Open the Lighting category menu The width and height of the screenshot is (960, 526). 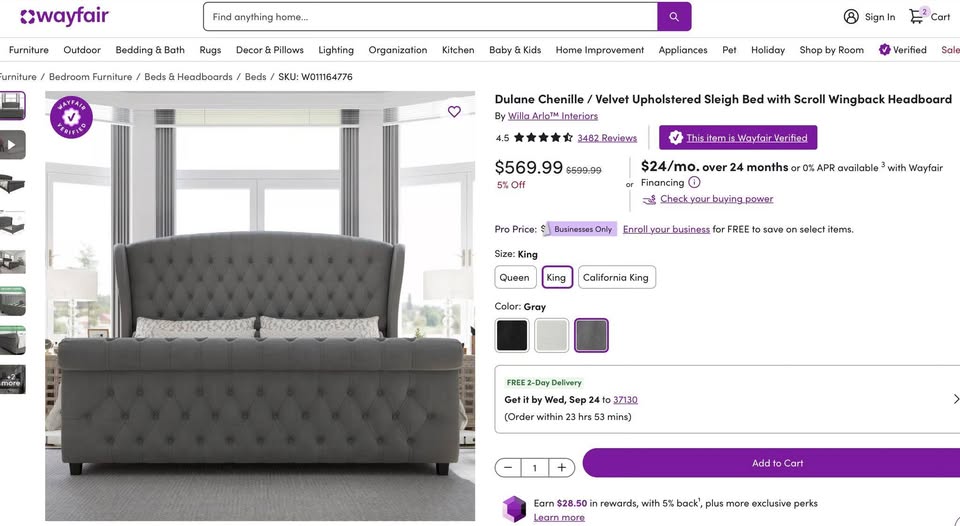click(x=336, y=50)
